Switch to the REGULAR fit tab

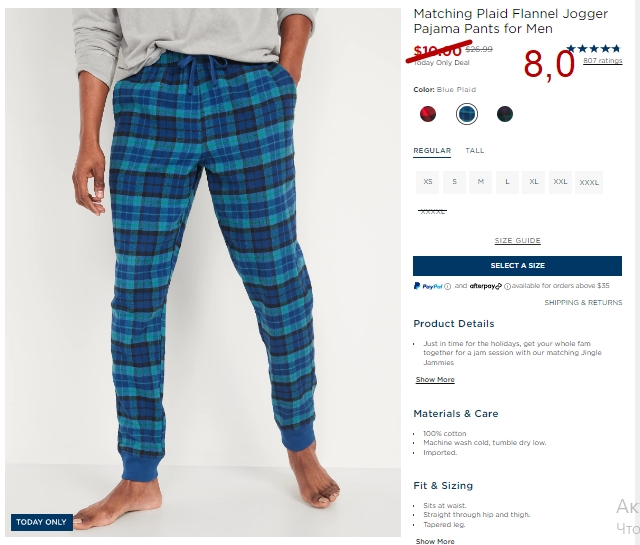pos(432,151)
